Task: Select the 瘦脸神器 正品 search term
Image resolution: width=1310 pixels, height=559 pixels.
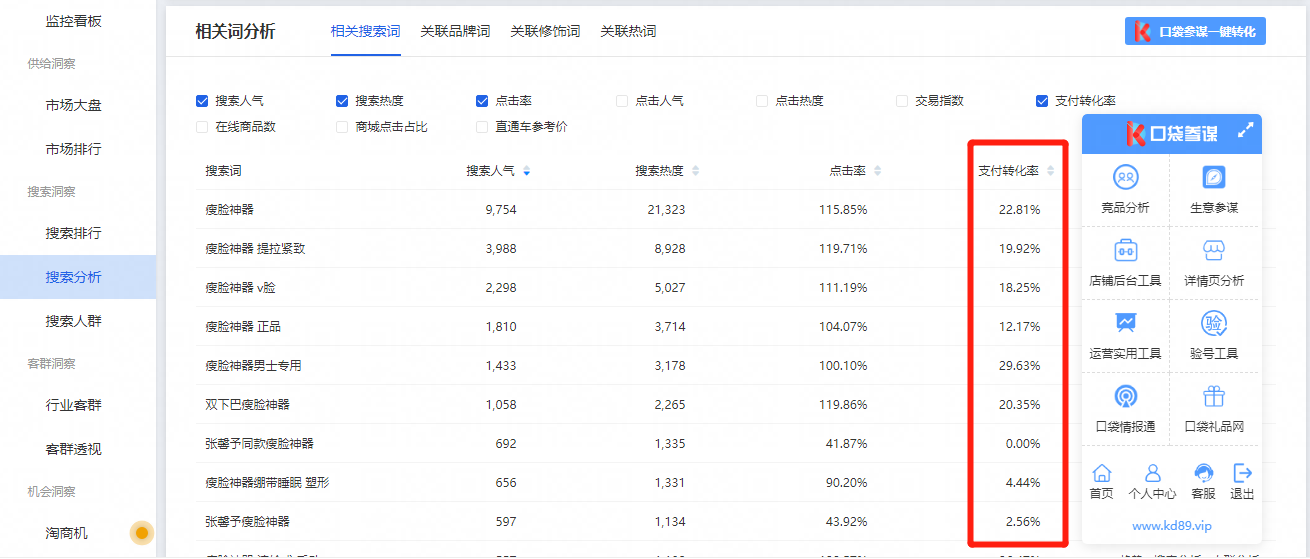Action: click(243, 327)
